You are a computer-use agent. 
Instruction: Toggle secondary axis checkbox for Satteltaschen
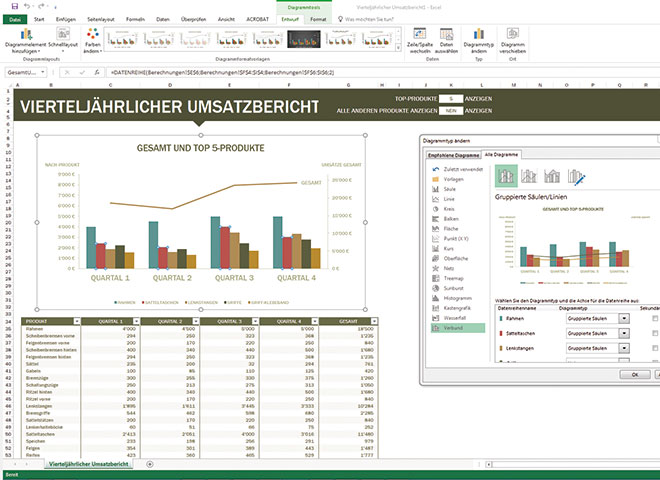coord(655,333)
